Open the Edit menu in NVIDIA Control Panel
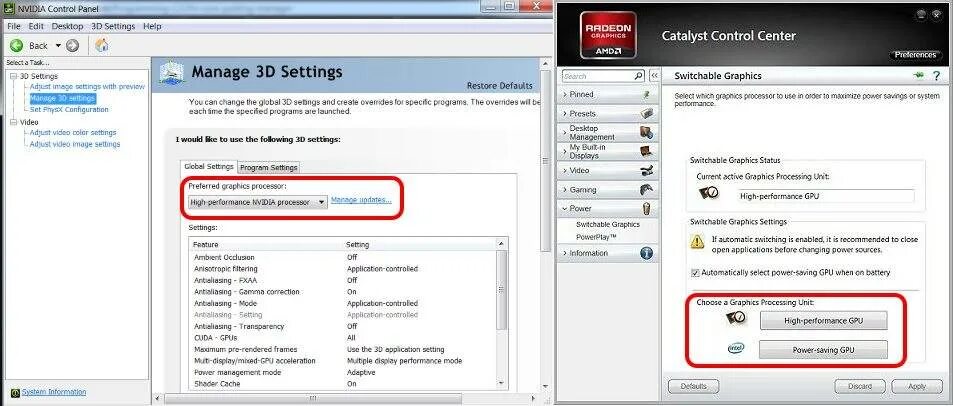 (x=36, y=26)
